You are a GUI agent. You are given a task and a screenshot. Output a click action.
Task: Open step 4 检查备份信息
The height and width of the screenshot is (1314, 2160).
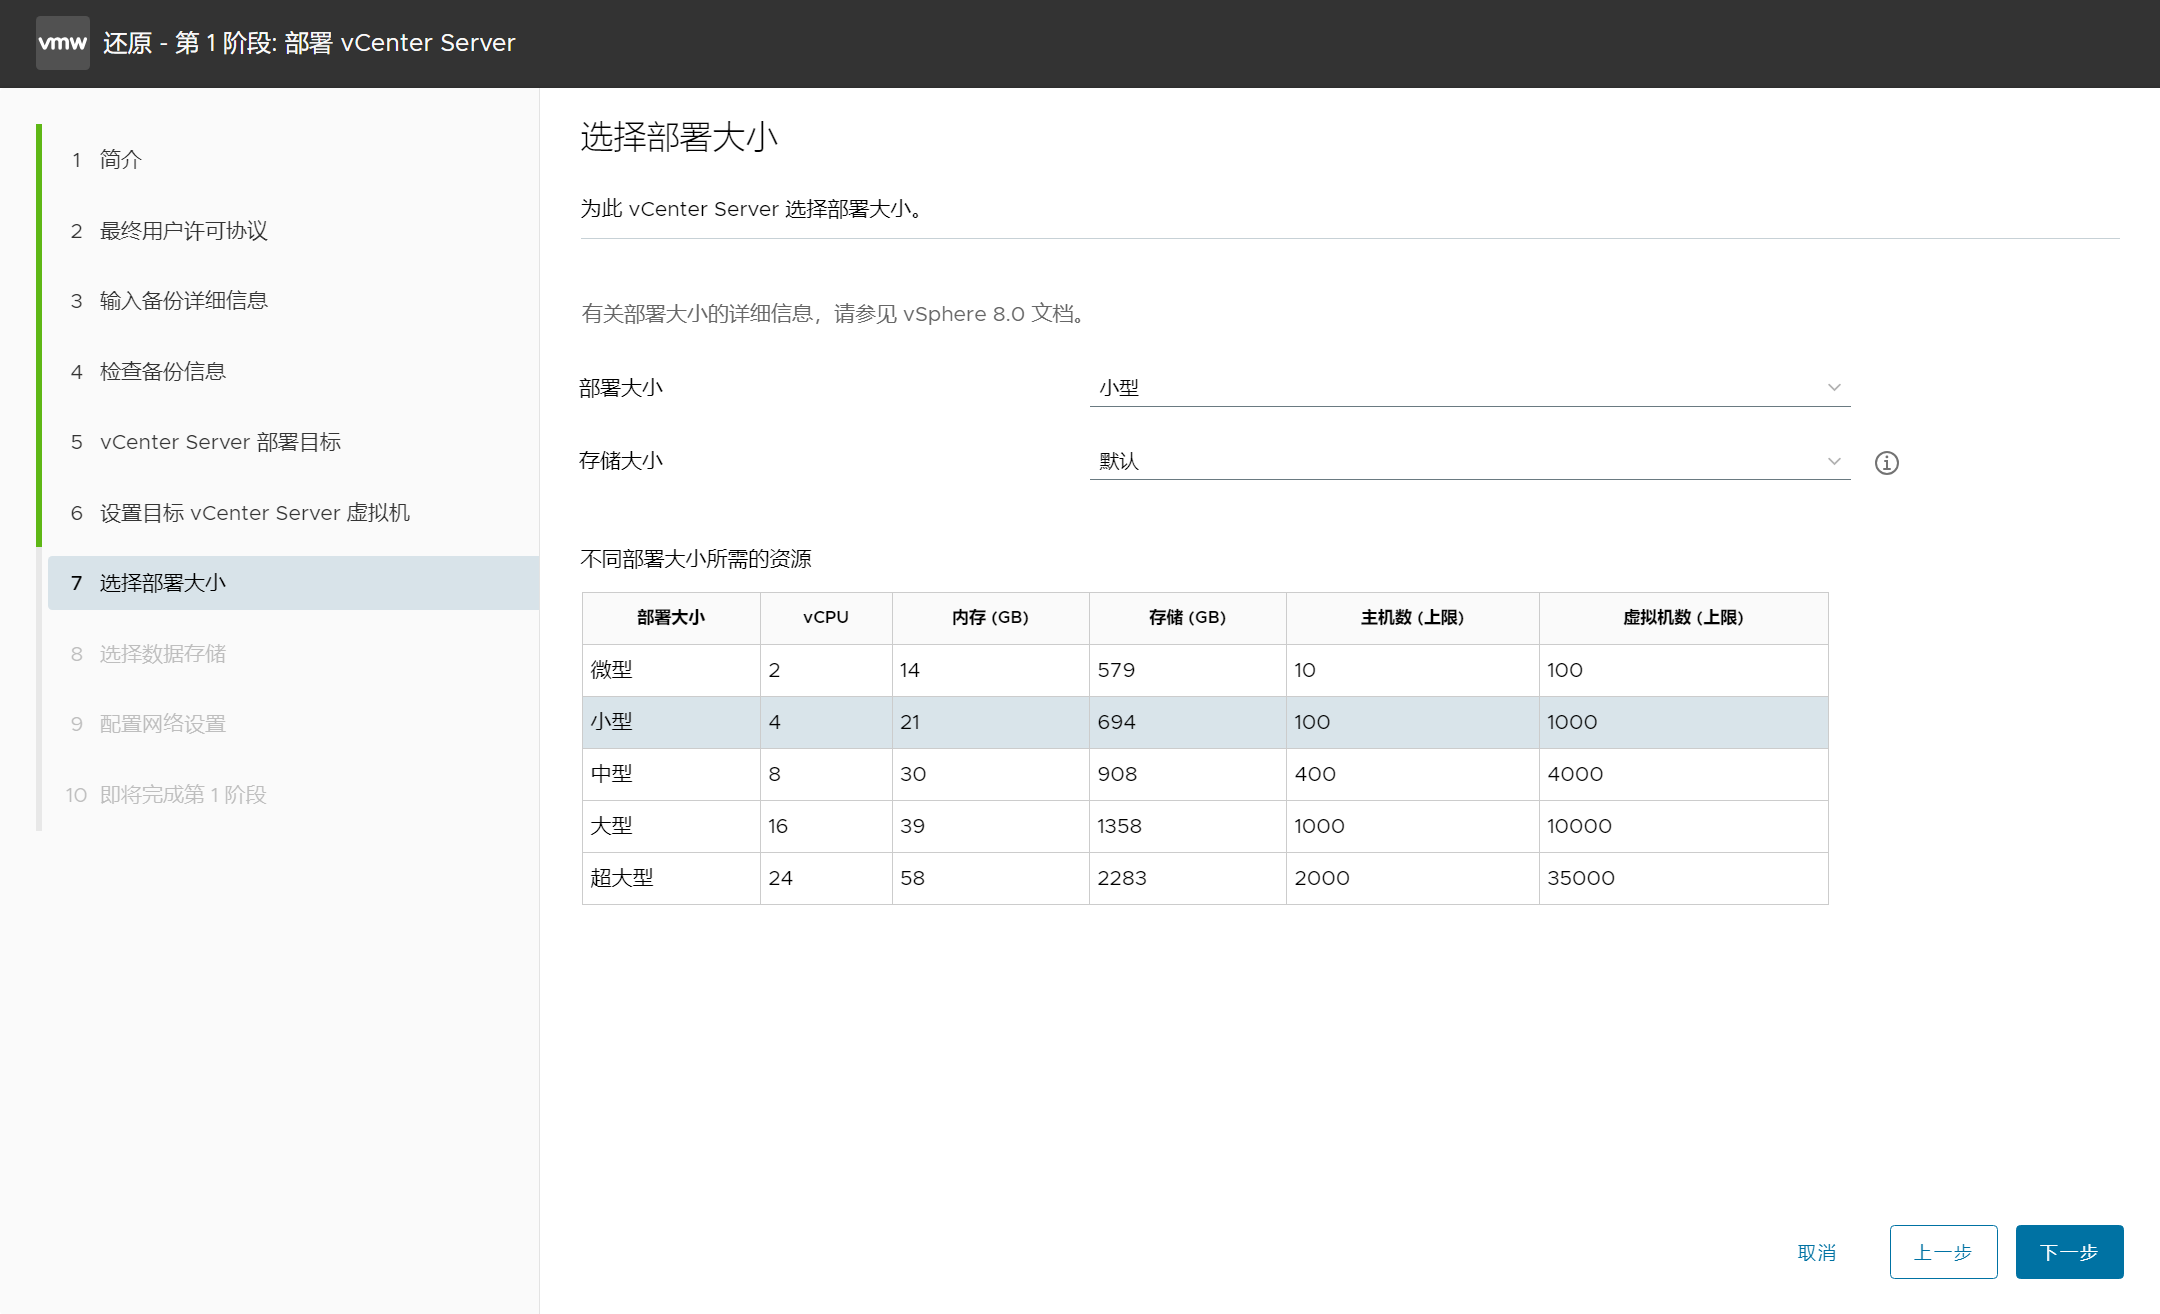point(163,372)
